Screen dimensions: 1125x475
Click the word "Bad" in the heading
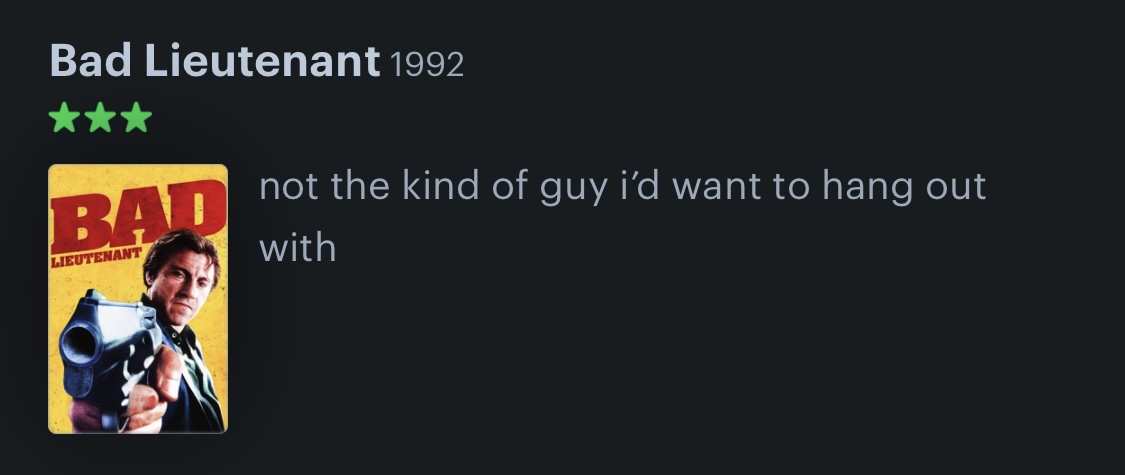point(91,63)
